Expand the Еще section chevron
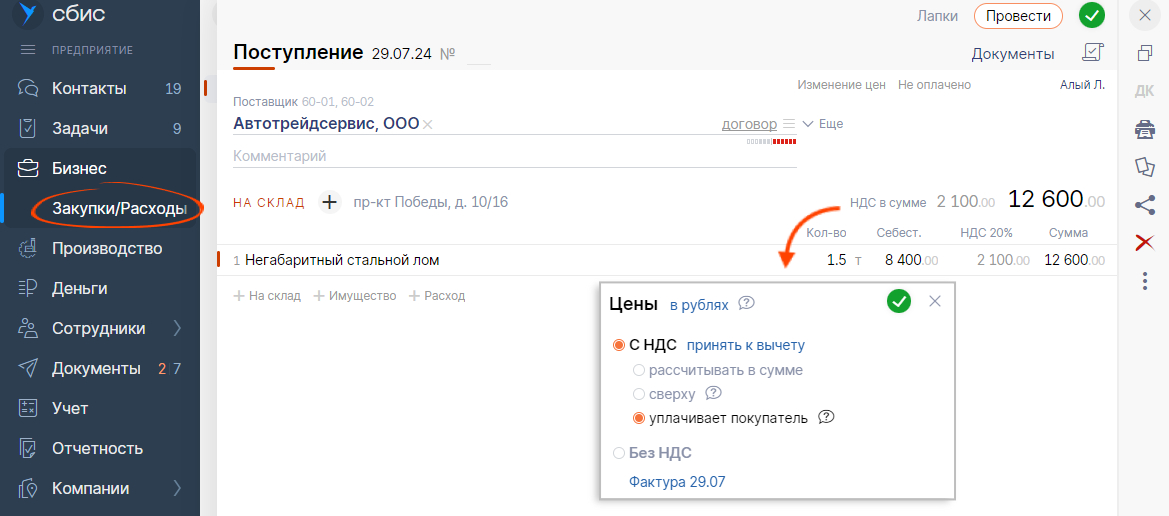Screen dimensions: 1169x516 pos(808,124)
